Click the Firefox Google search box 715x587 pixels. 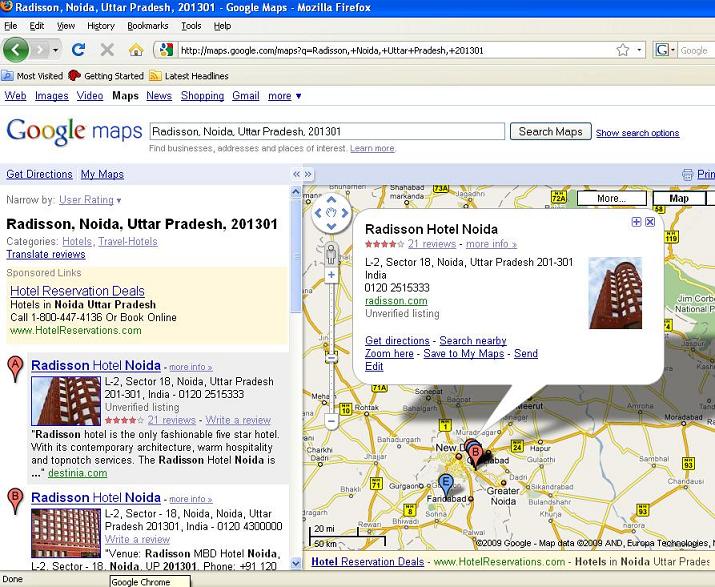[x=695, y=50]
